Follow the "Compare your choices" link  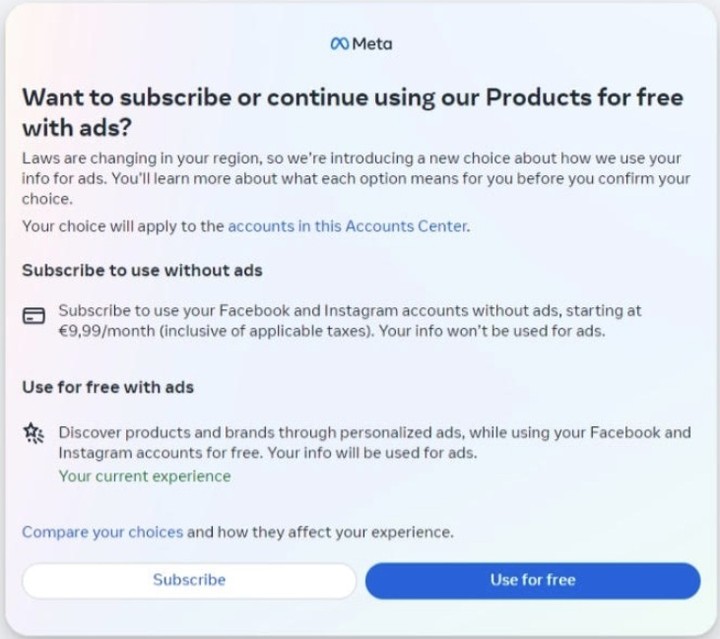point(102,532)
